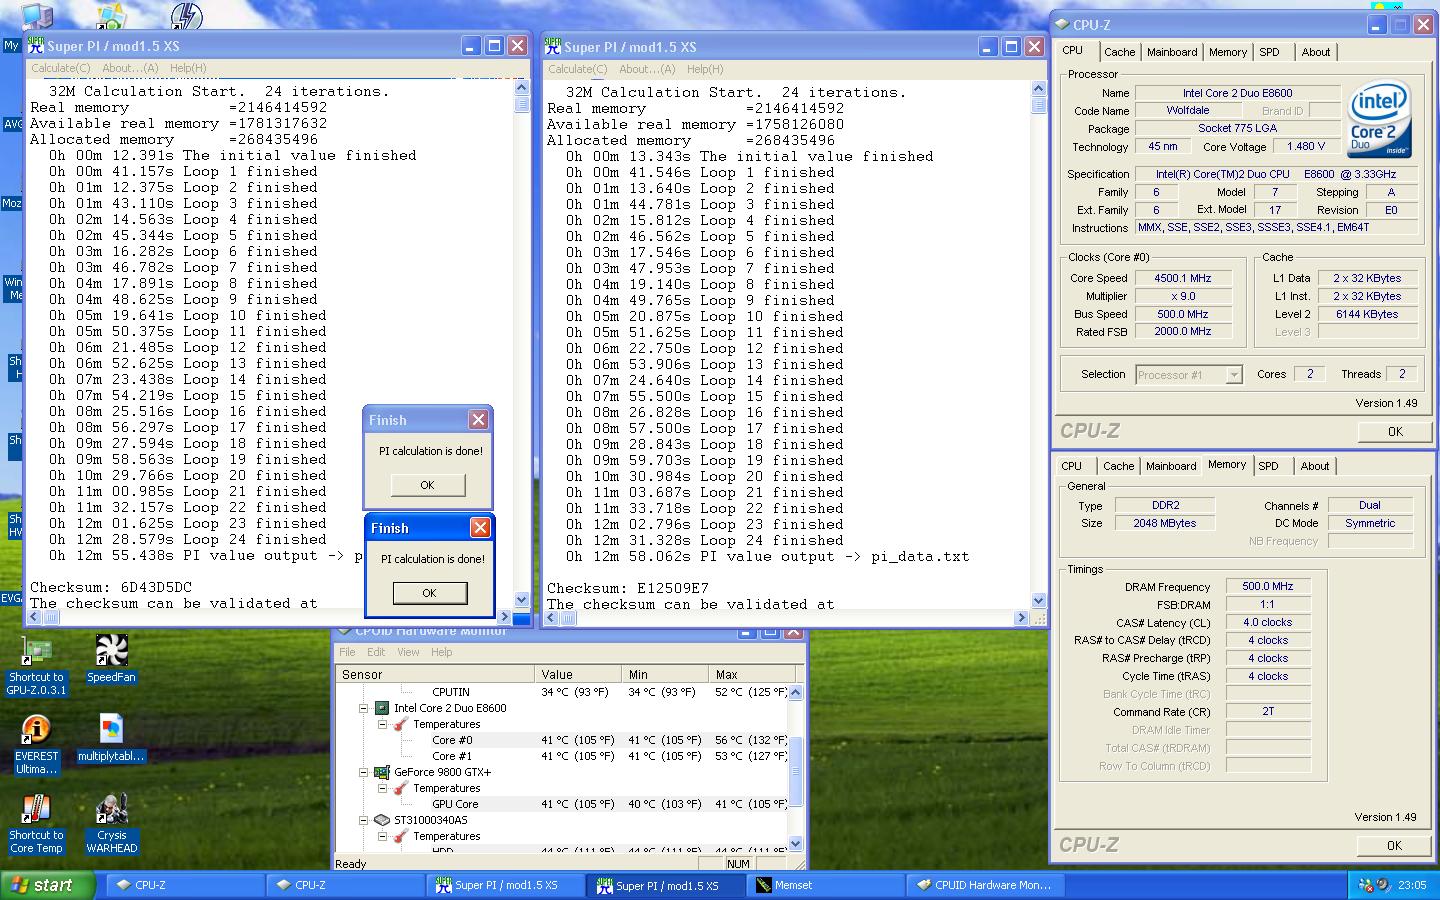
Task: Open the Processor #1 selection dropdown
Action: click(x=1233, y=375)
